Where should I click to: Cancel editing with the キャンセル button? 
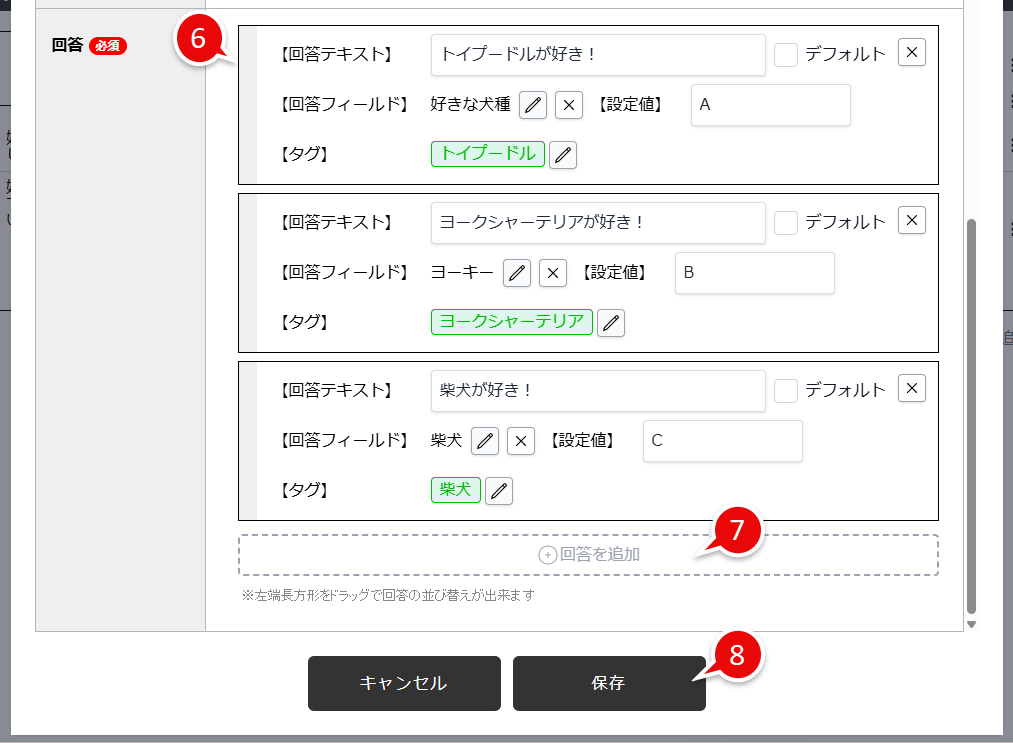pos(403,683)
